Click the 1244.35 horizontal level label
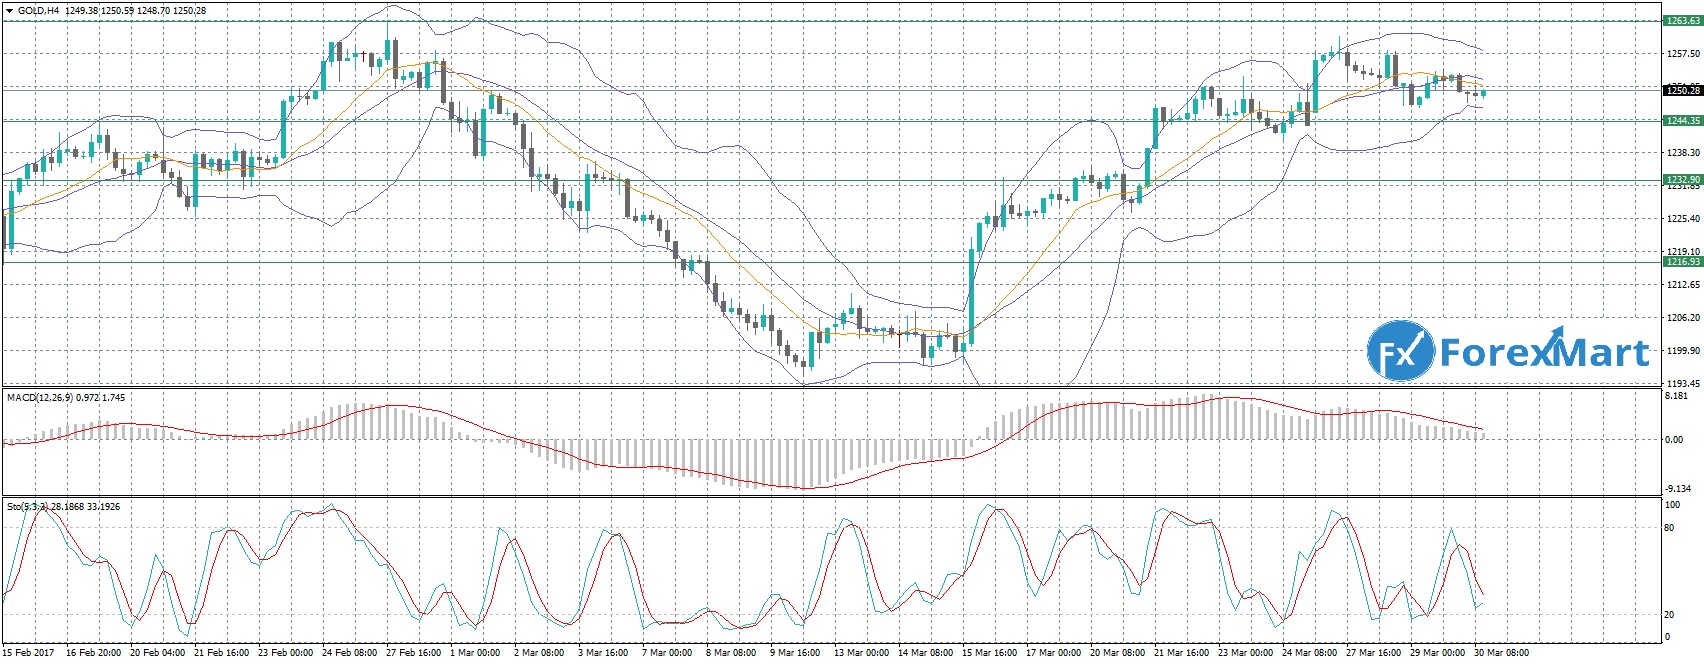The width and height of the screenshot is (1704, 664). tap(1681, 120)
